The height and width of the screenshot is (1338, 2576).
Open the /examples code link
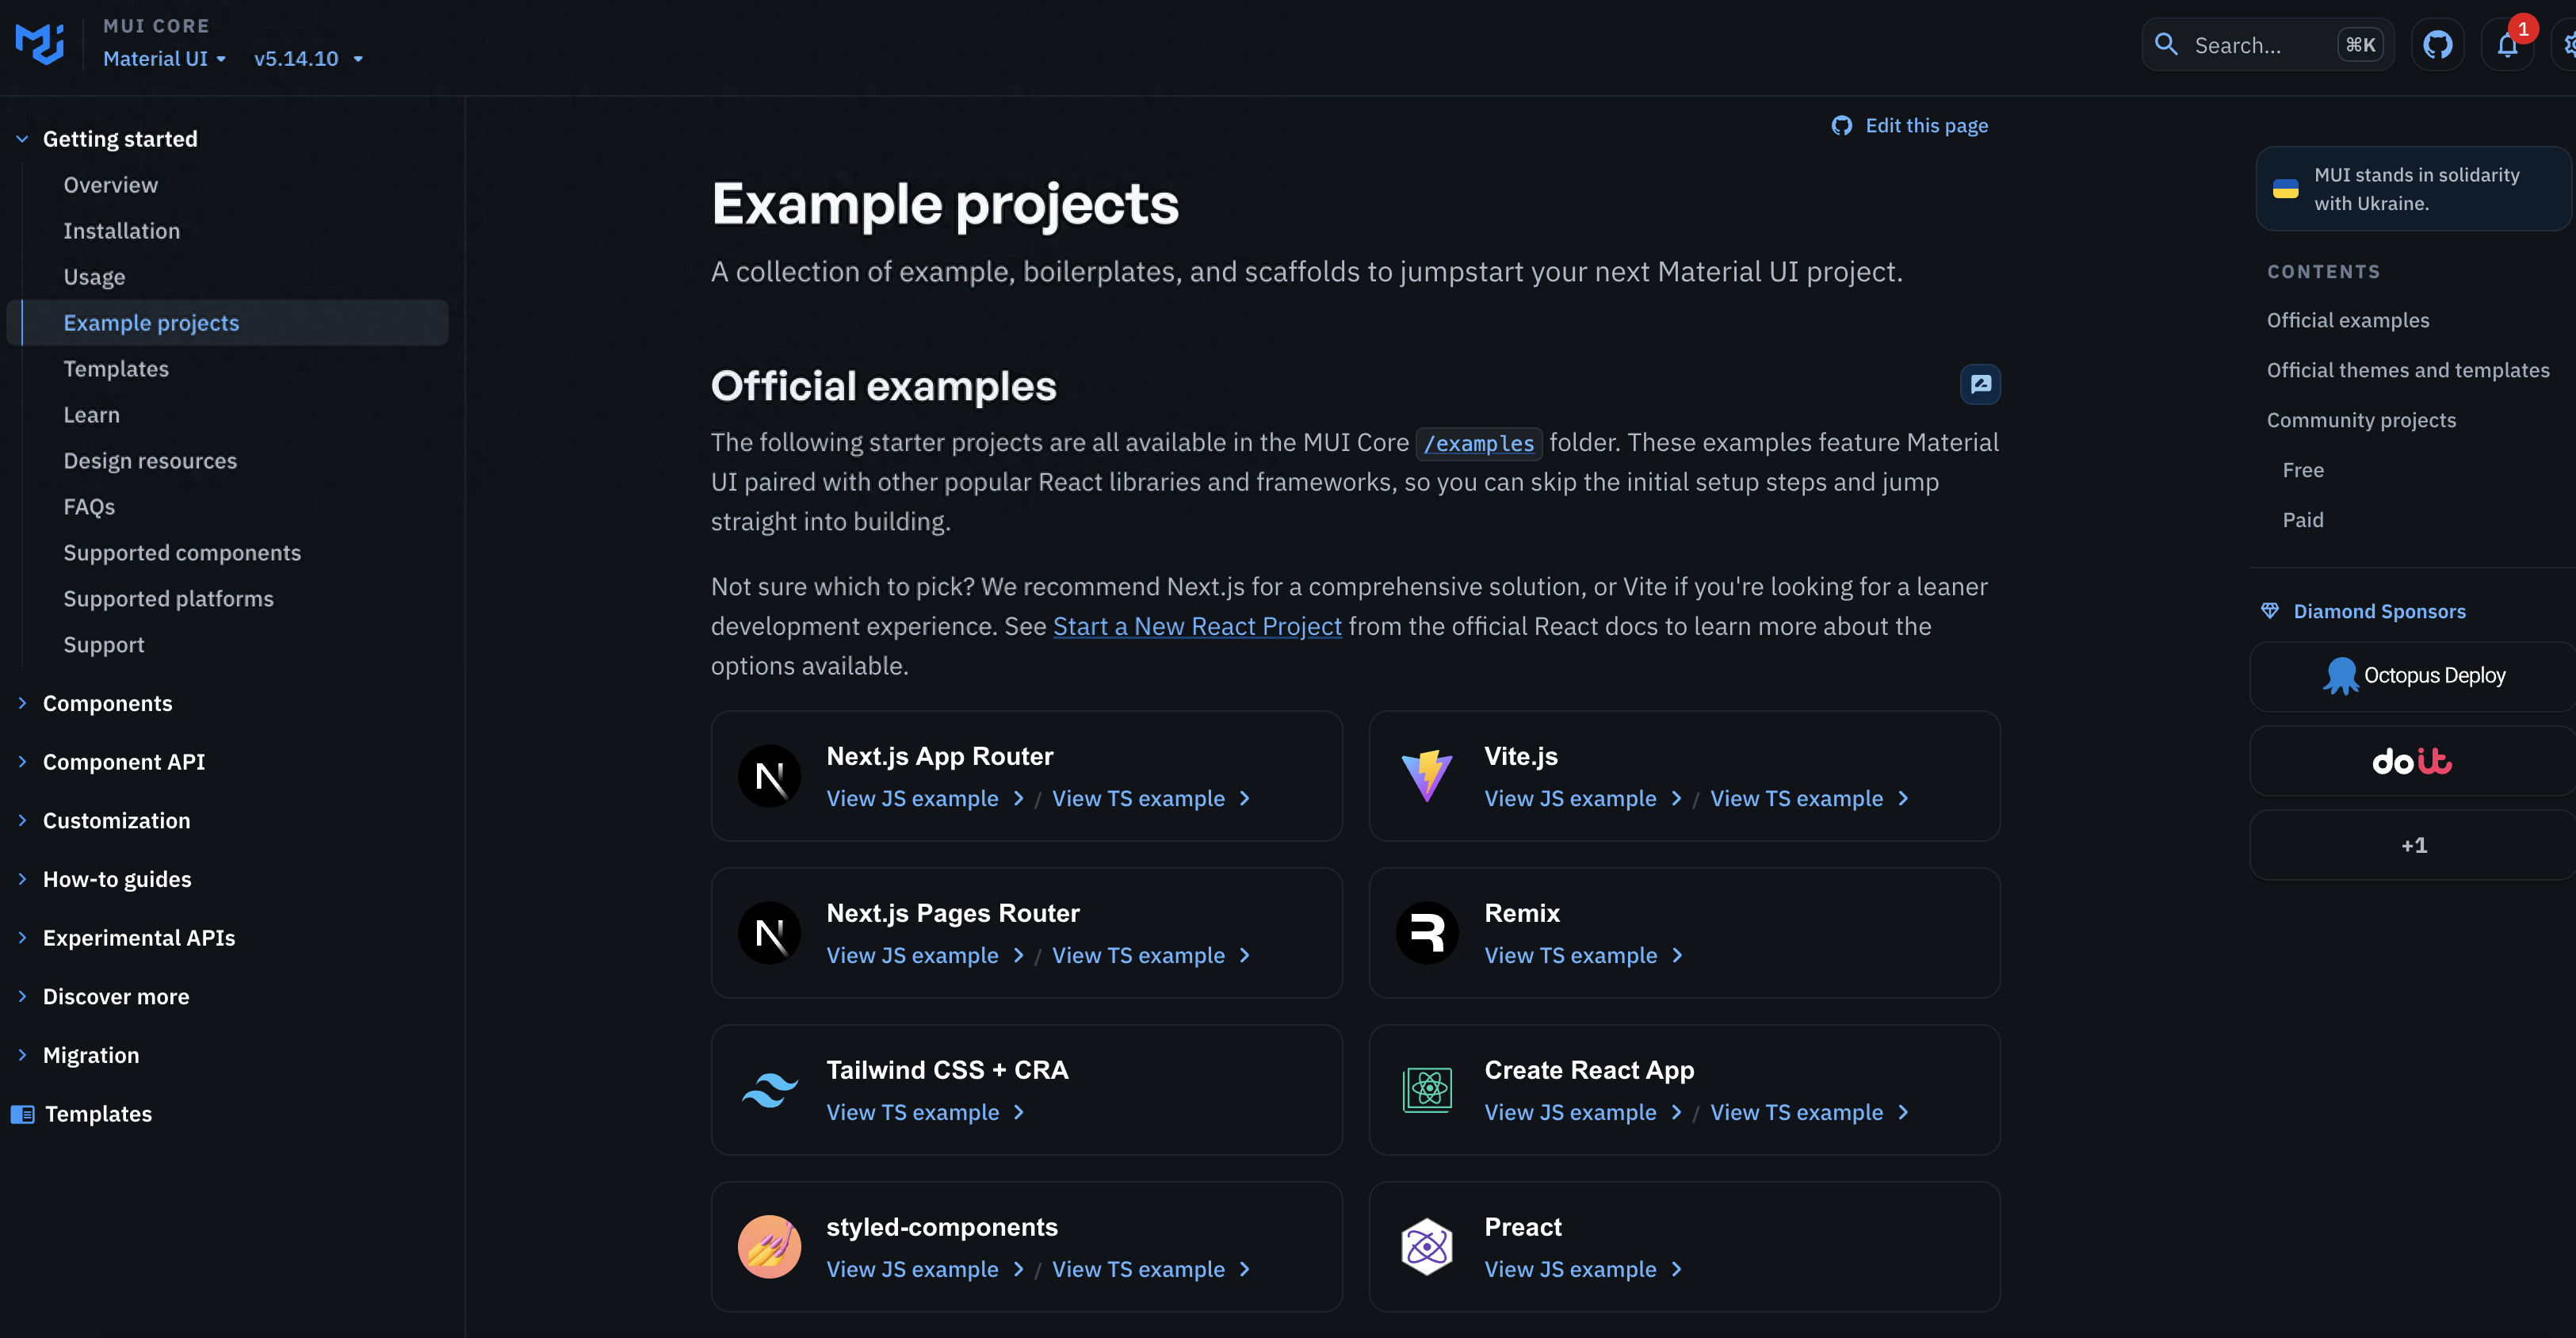pos(1479,443)
